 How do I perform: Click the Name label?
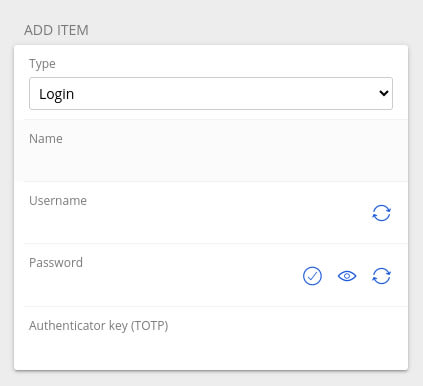pyautogui.click(x=46, y=139)
